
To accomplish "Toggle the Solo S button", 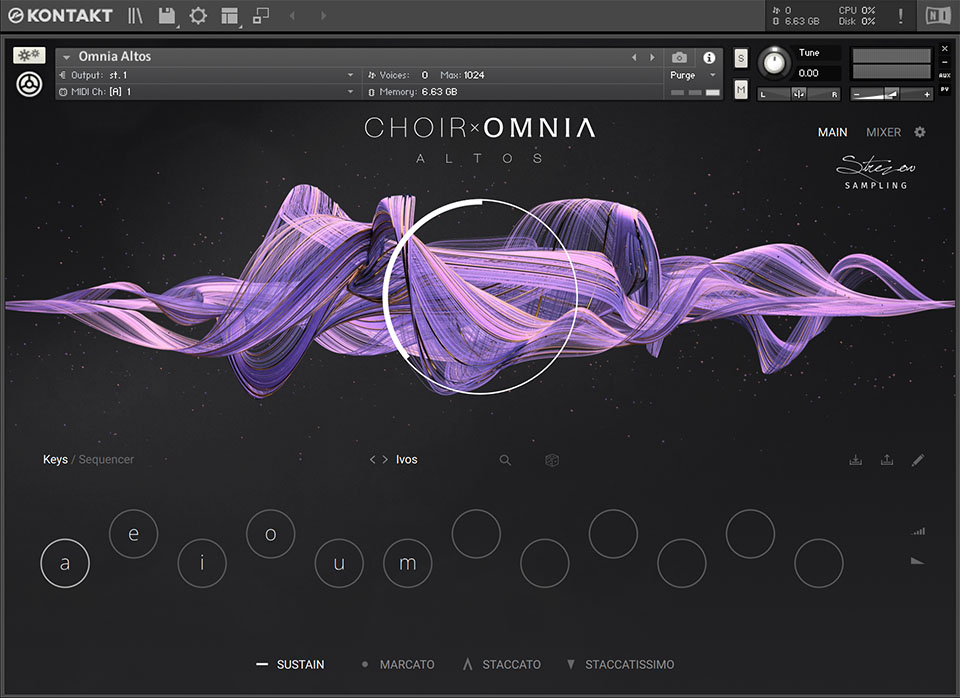I will (741, 58).
